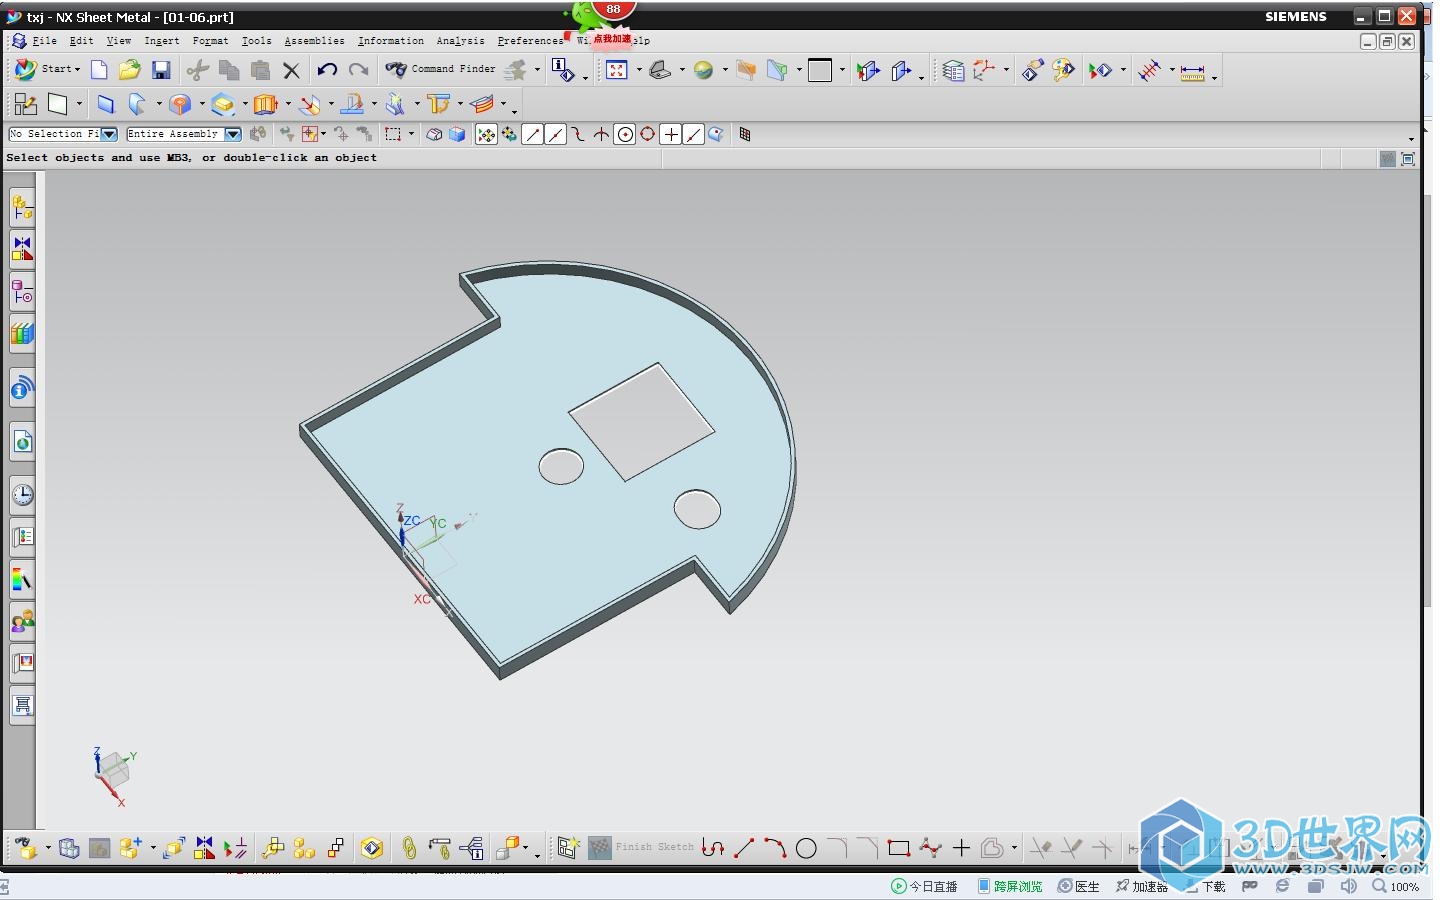Image resolution: width=1440 pixels, height=900 pixels.
Task: Click the Cut scissors icon
Action: pyautogui.click(x=198, y=70)
